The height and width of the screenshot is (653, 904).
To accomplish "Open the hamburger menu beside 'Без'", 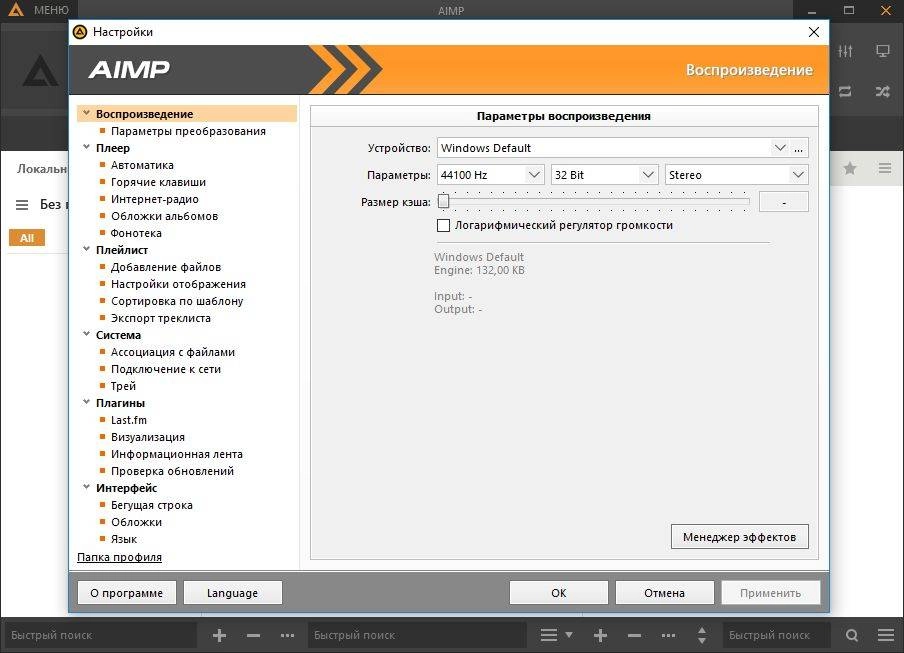I will tap(22, 205).
